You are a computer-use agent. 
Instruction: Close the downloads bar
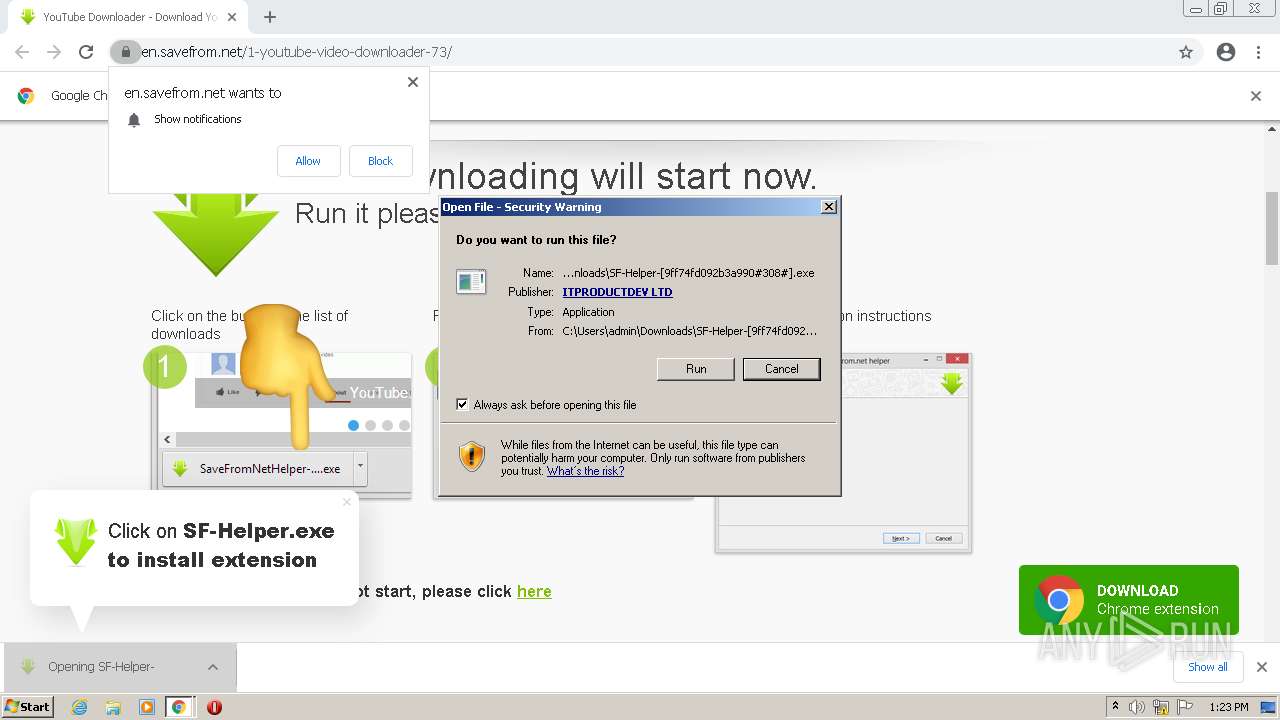(x=1262, y=667)
